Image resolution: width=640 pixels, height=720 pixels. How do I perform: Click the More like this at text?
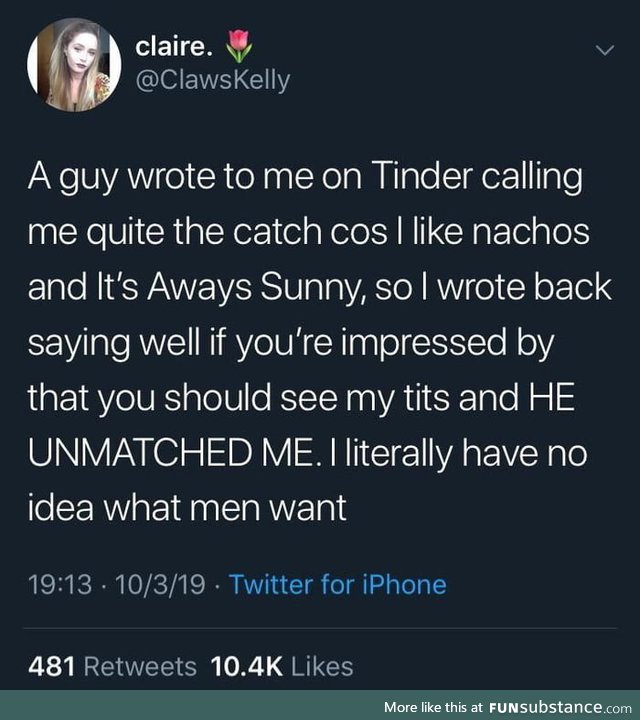tap(433, 707)
